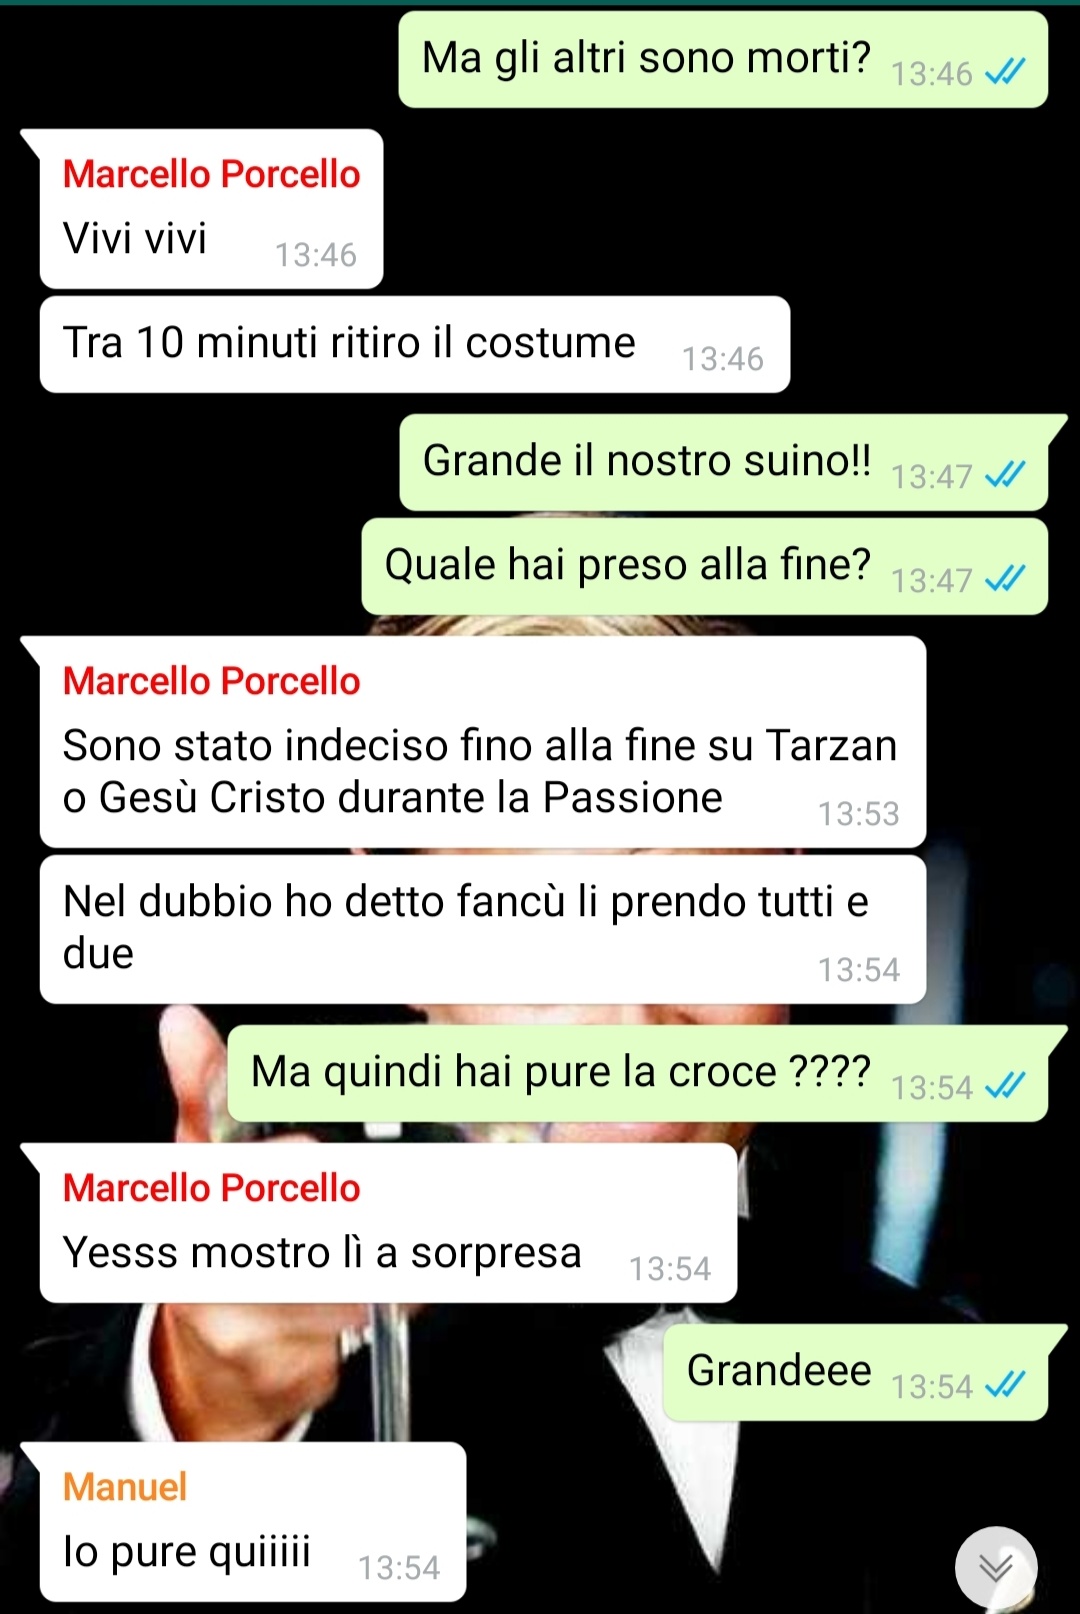Select the 'Vivi vivi' message bubble

pyautogui.click(x=211, y=209)
